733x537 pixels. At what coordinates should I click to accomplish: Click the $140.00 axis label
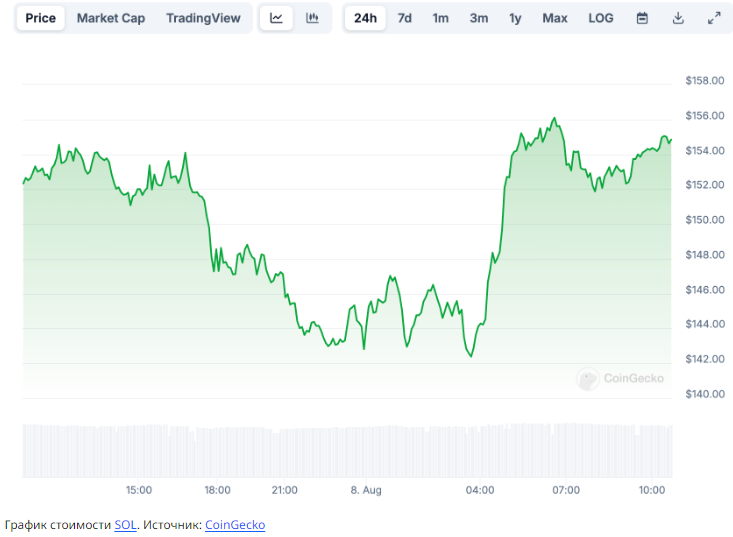[x=704, y=394]
